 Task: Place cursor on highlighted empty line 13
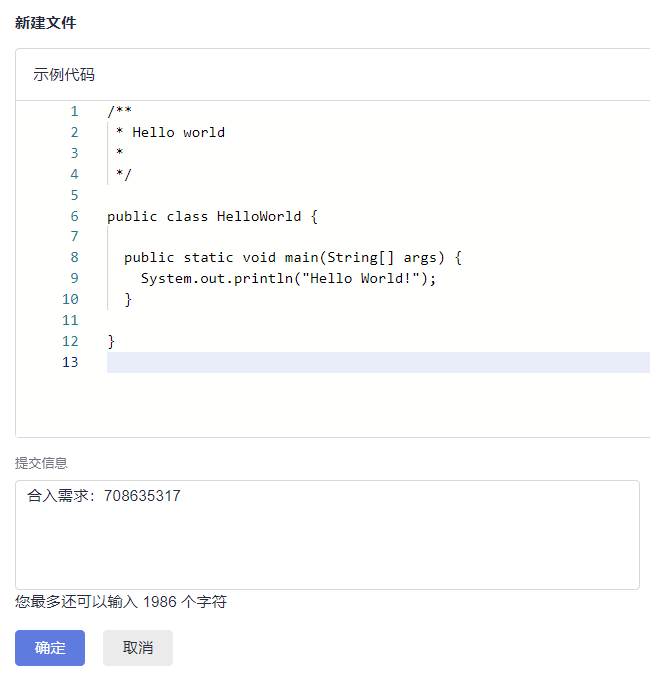click(378, 362)
